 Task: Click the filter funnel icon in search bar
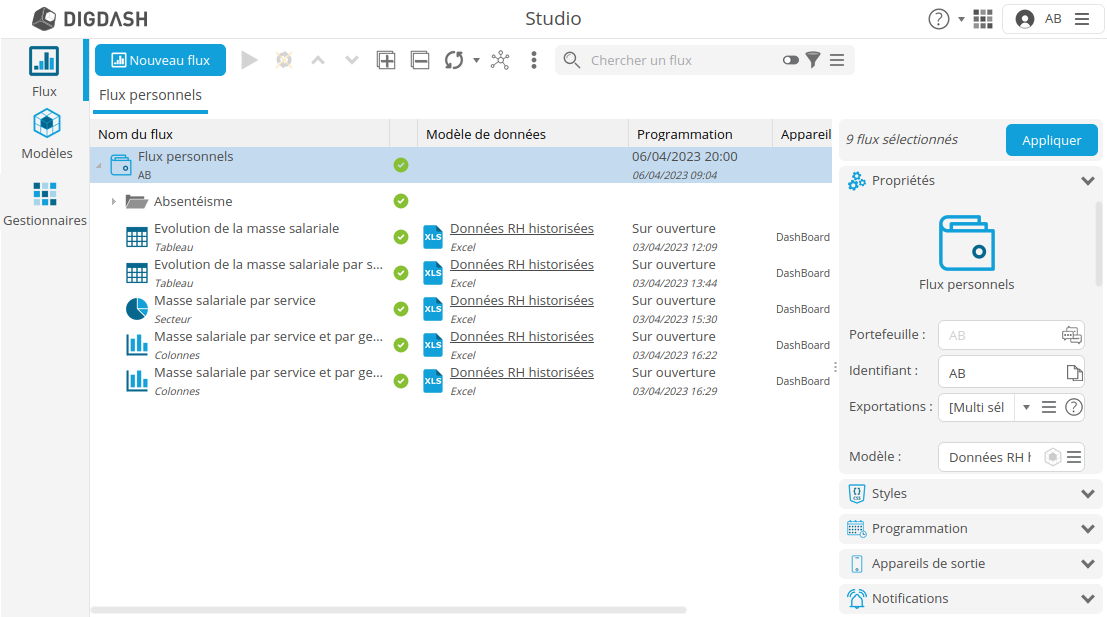tap(813, 60)
